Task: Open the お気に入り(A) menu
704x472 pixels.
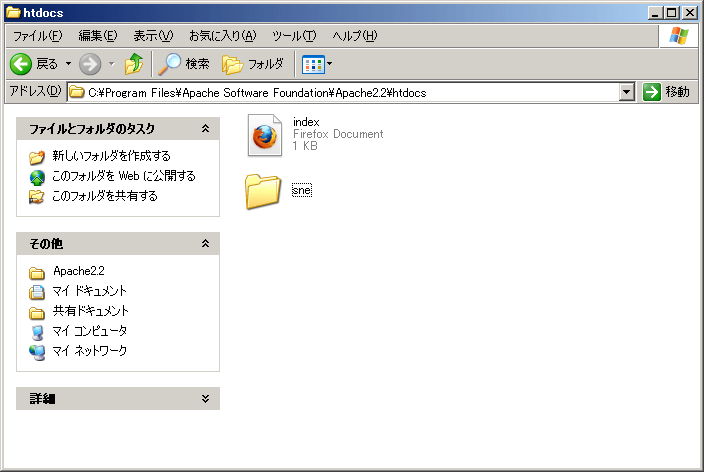Action: click(222, 35)
